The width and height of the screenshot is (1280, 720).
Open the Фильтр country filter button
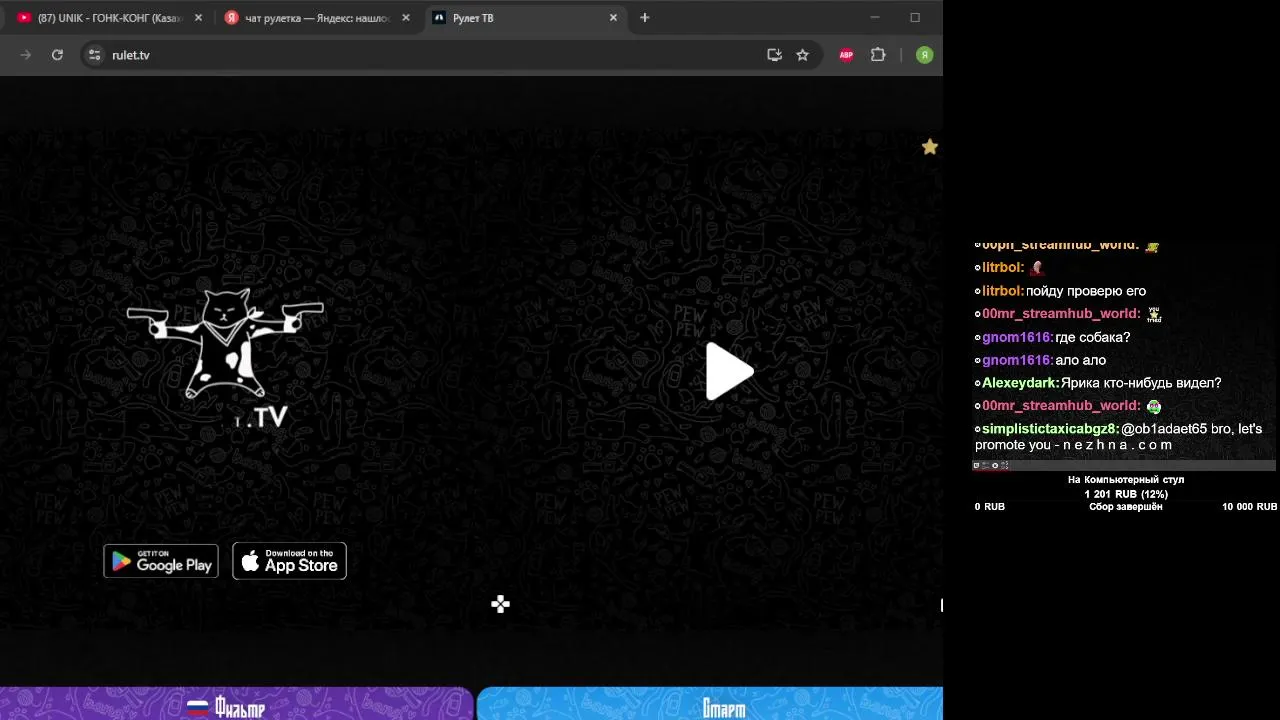point(236,704)
